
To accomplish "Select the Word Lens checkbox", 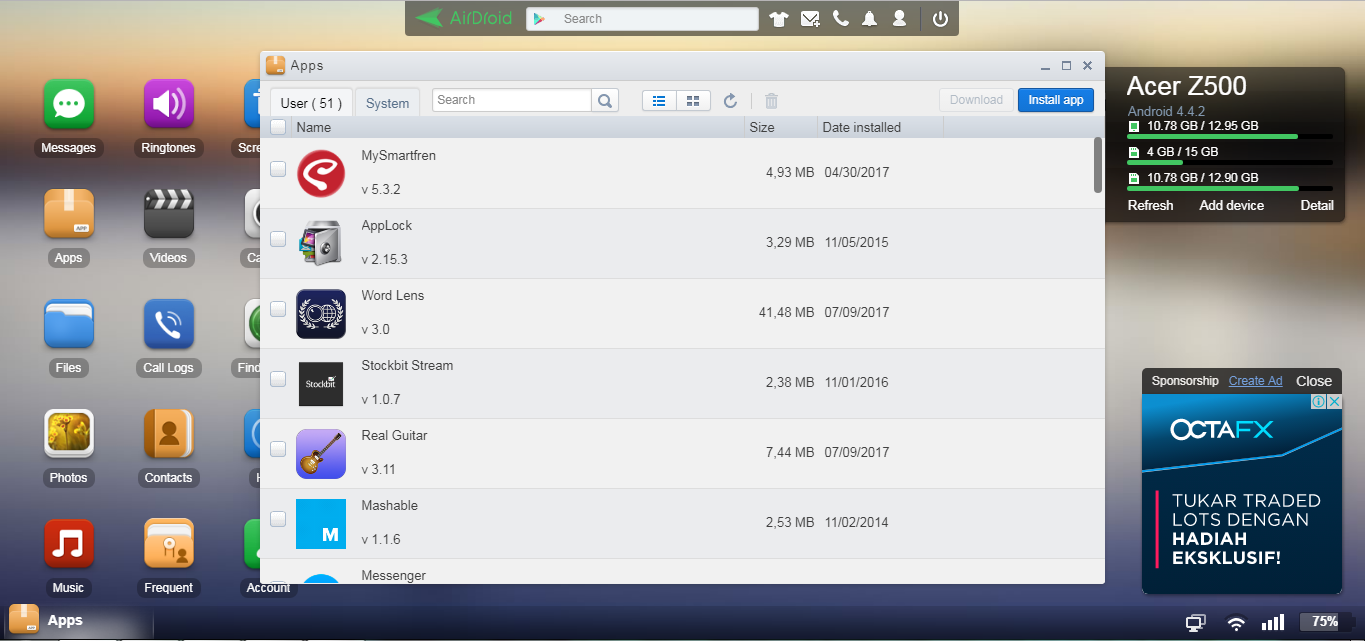I will click(x=278, y=309).
